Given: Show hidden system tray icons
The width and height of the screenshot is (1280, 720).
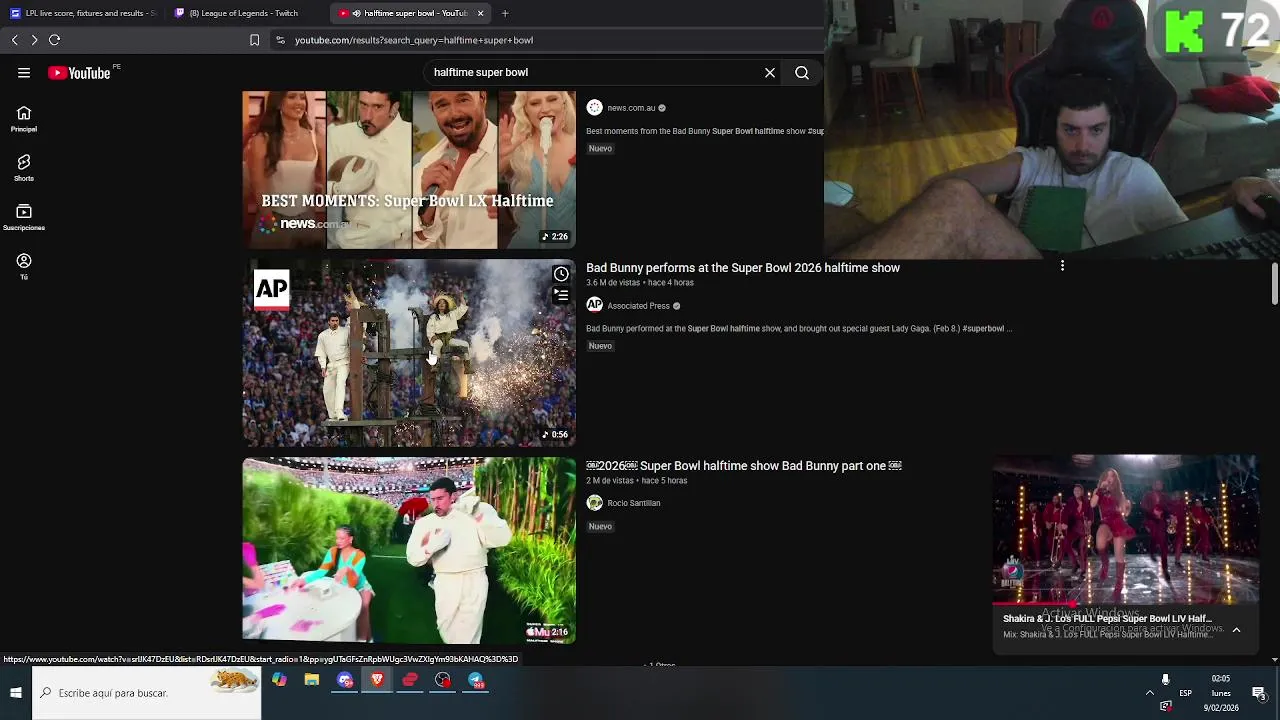Looking at the screenshot, I should click(1149, 692).
